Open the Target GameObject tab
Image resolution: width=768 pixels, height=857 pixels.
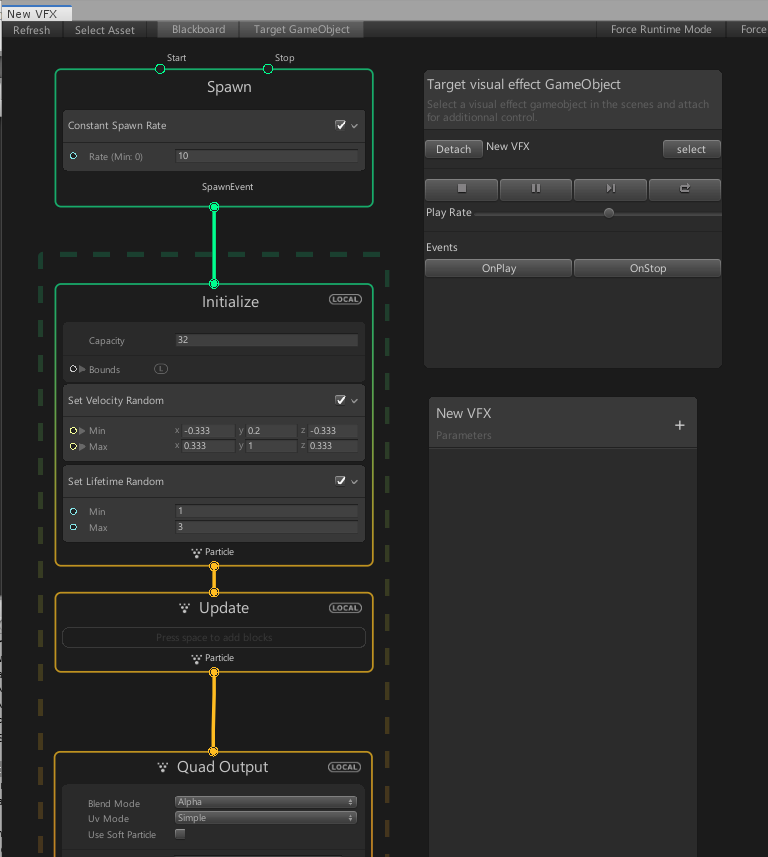(301, 30)
